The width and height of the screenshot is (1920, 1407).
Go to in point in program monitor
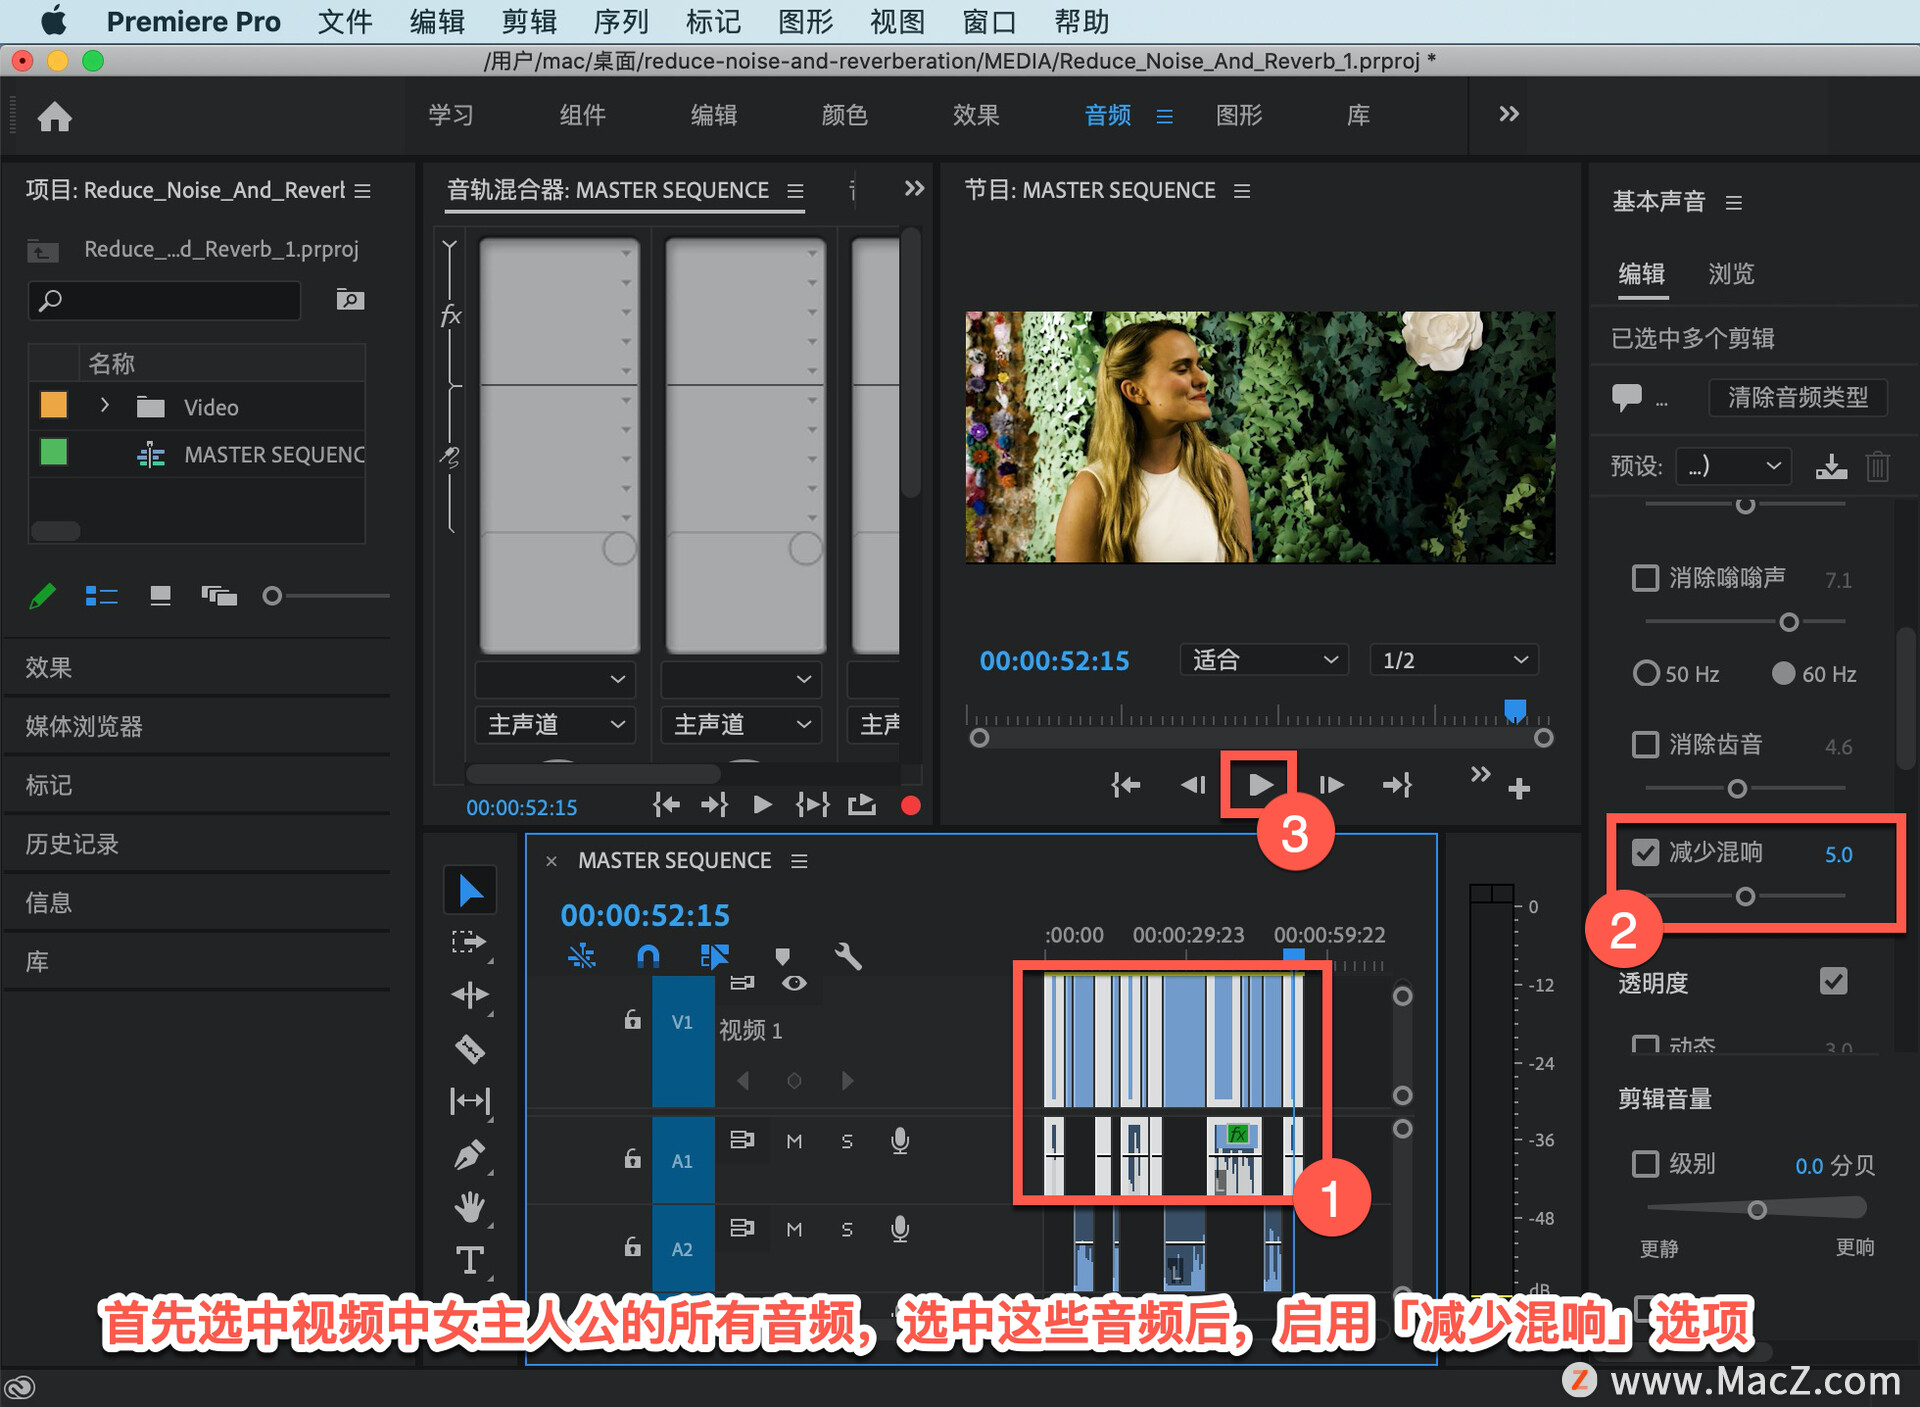click(1125, 785)
